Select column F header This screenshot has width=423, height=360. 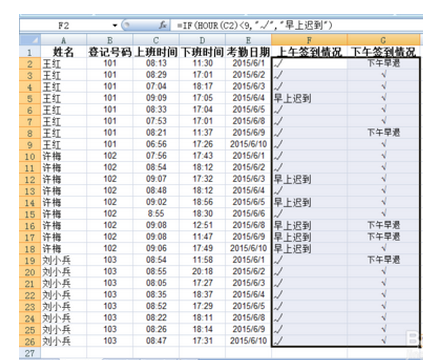click(x=309, y=40)
